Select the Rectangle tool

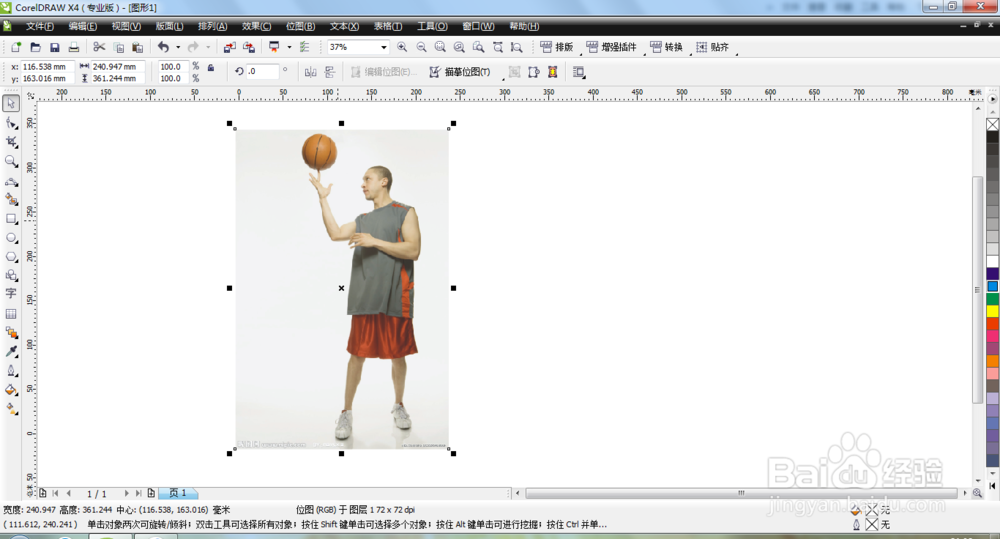pos(11,219)
